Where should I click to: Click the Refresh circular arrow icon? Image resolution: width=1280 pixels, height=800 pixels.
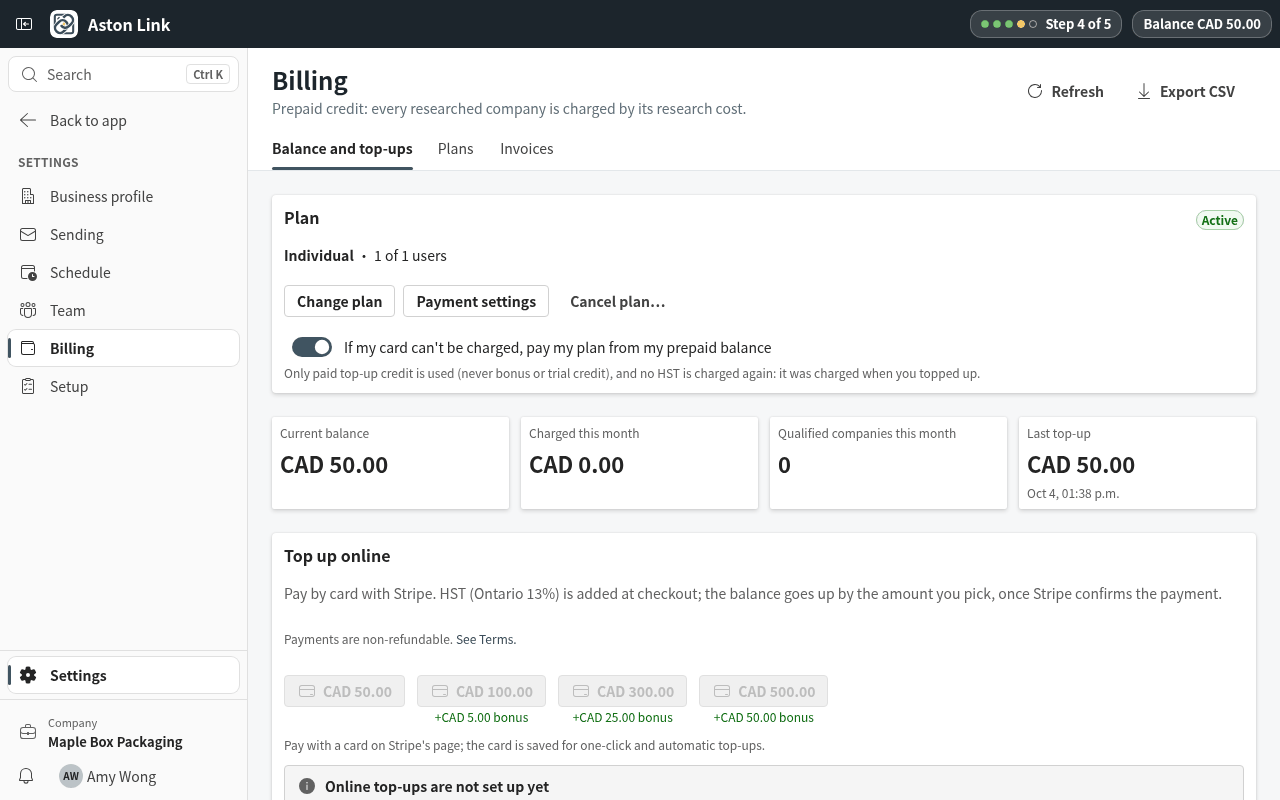pos(1035,91)
